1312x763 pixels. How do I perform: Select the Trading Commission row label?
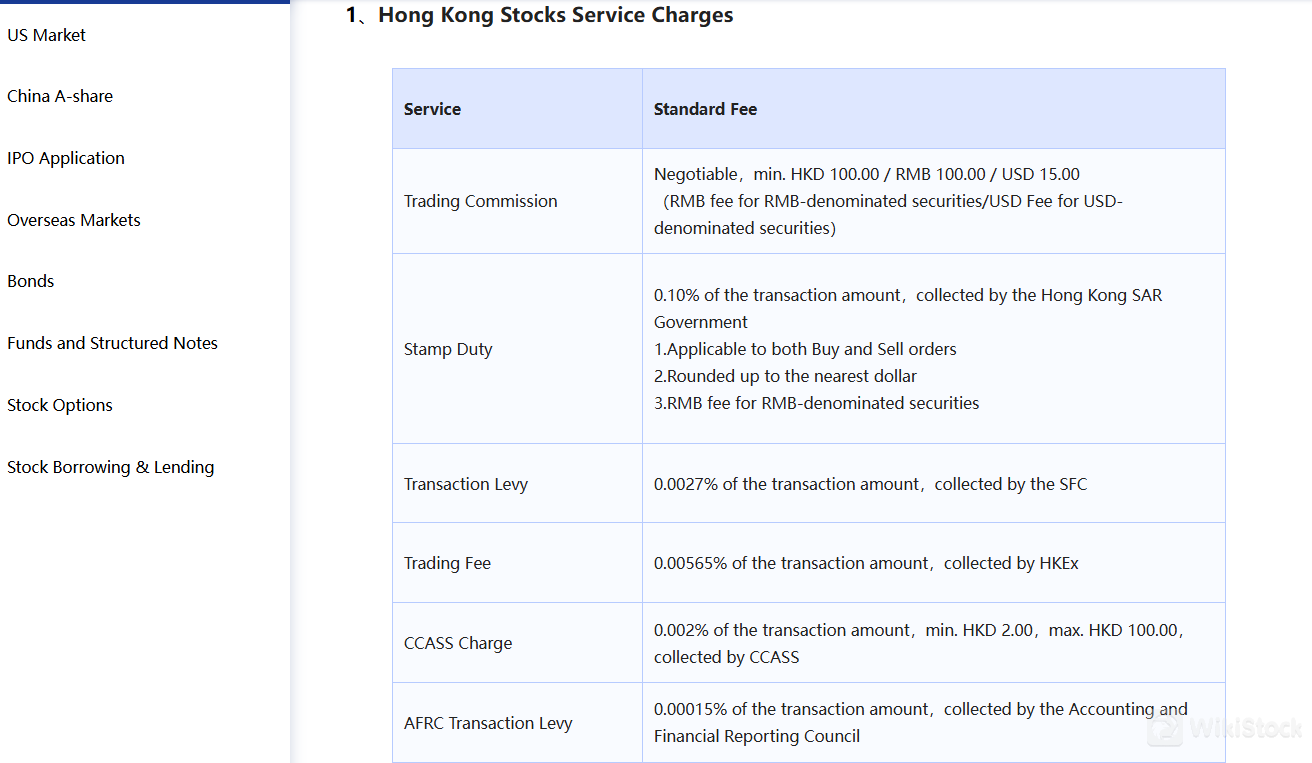480,201
